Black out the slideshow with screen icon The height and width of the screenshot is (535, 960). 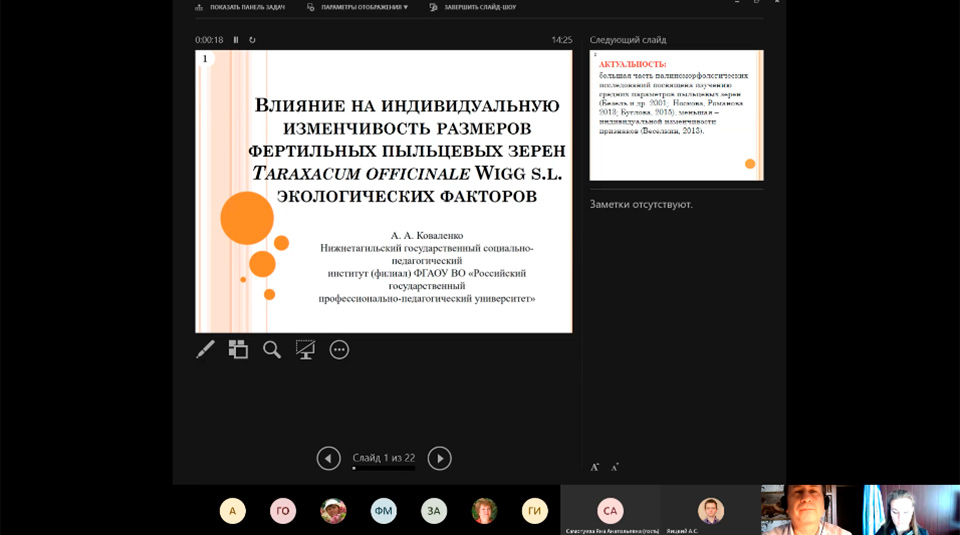pyautogui.click(x=305, y=350)
